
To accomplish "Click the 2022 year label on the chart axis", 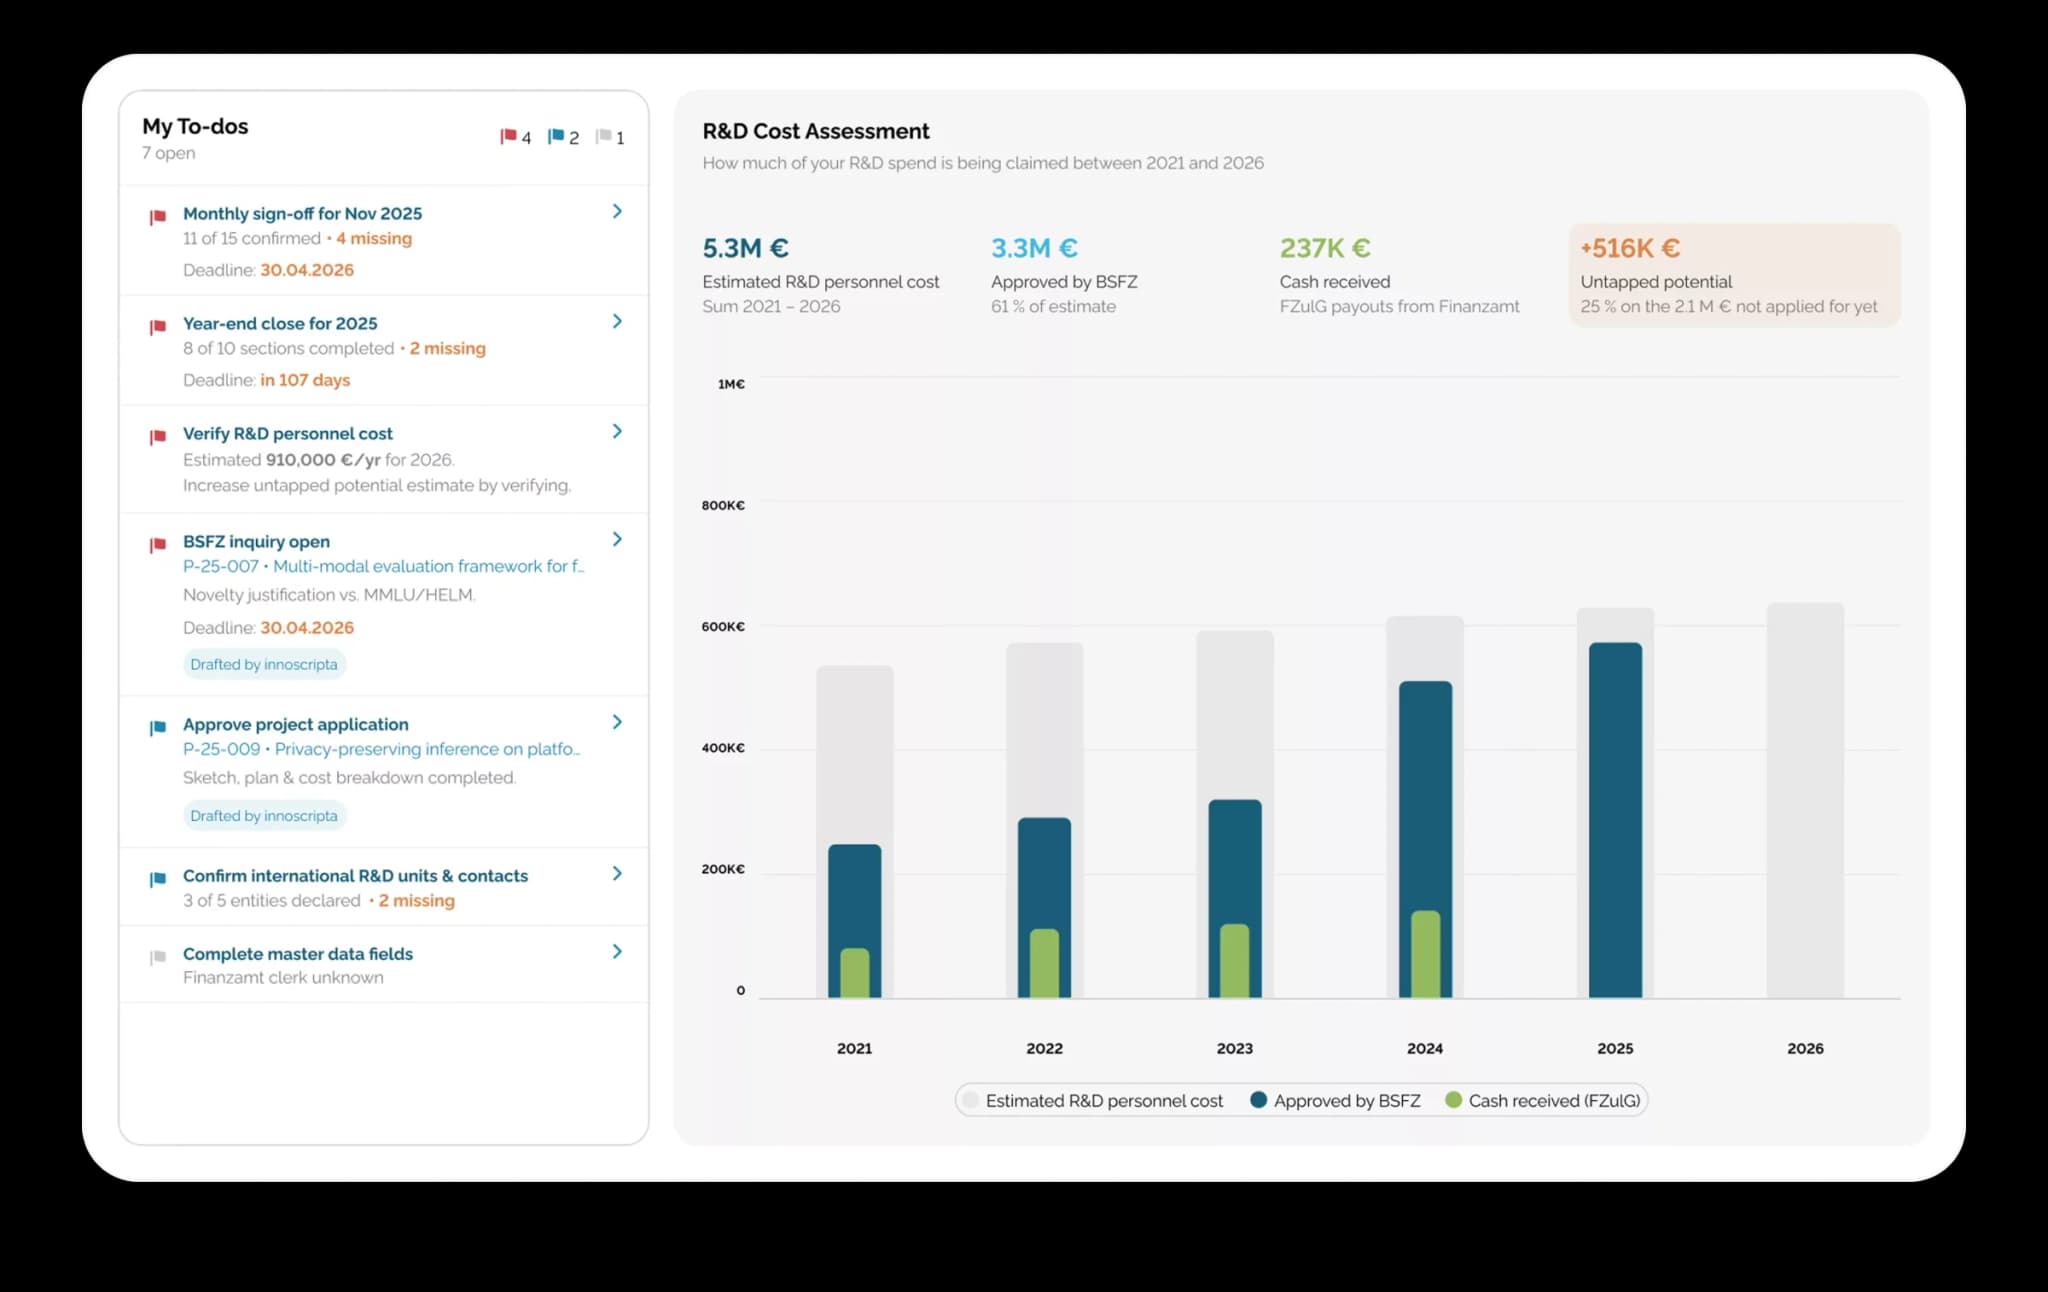I will (1044, 1048).
